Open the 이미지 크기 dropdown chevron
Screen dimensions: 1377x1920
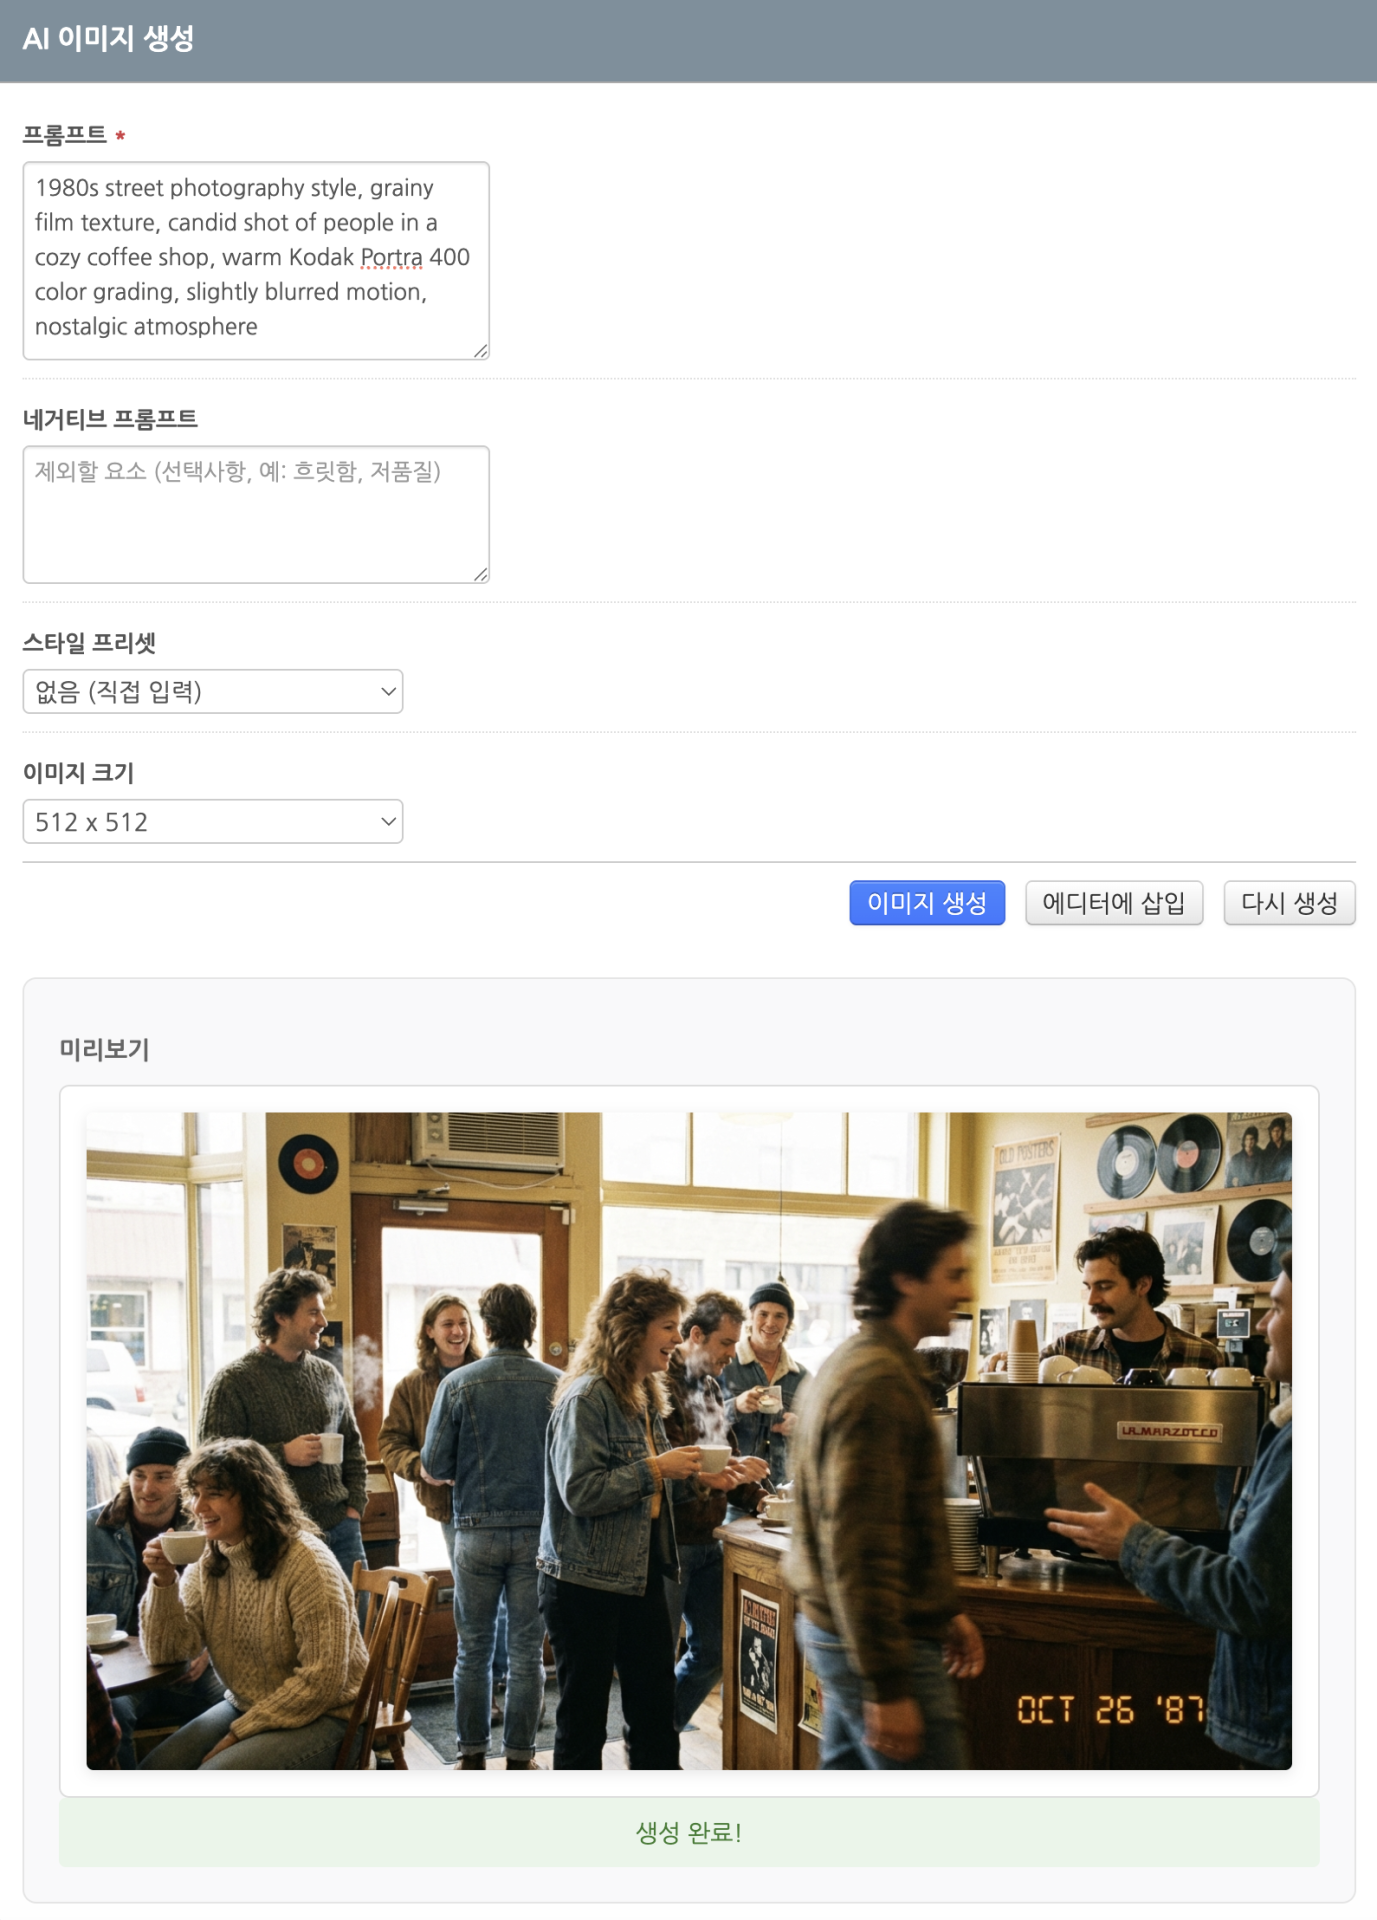click(388, 822)
